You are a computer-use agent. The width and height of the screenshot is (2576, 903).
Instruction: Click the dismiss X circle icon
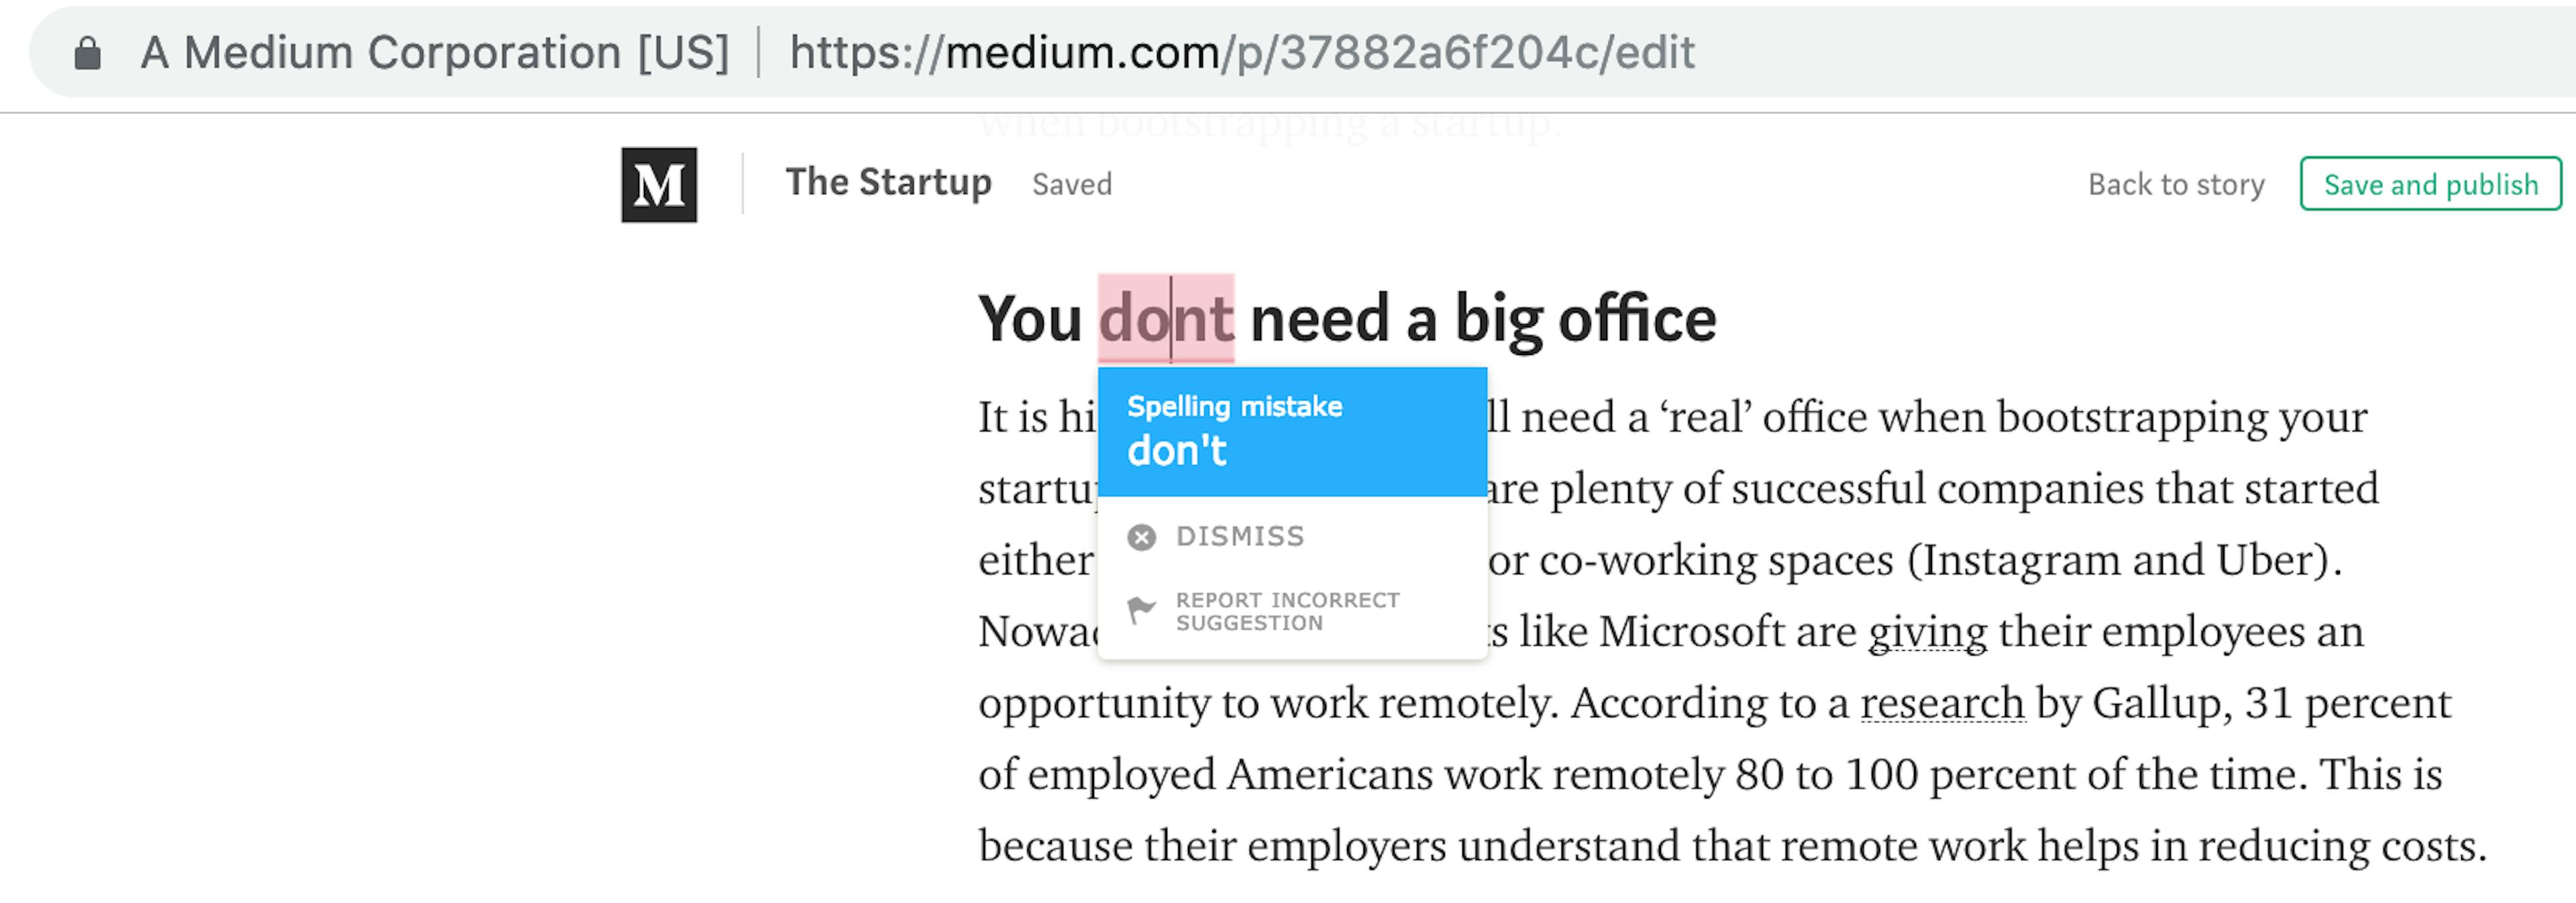[x=1141, y=537]
